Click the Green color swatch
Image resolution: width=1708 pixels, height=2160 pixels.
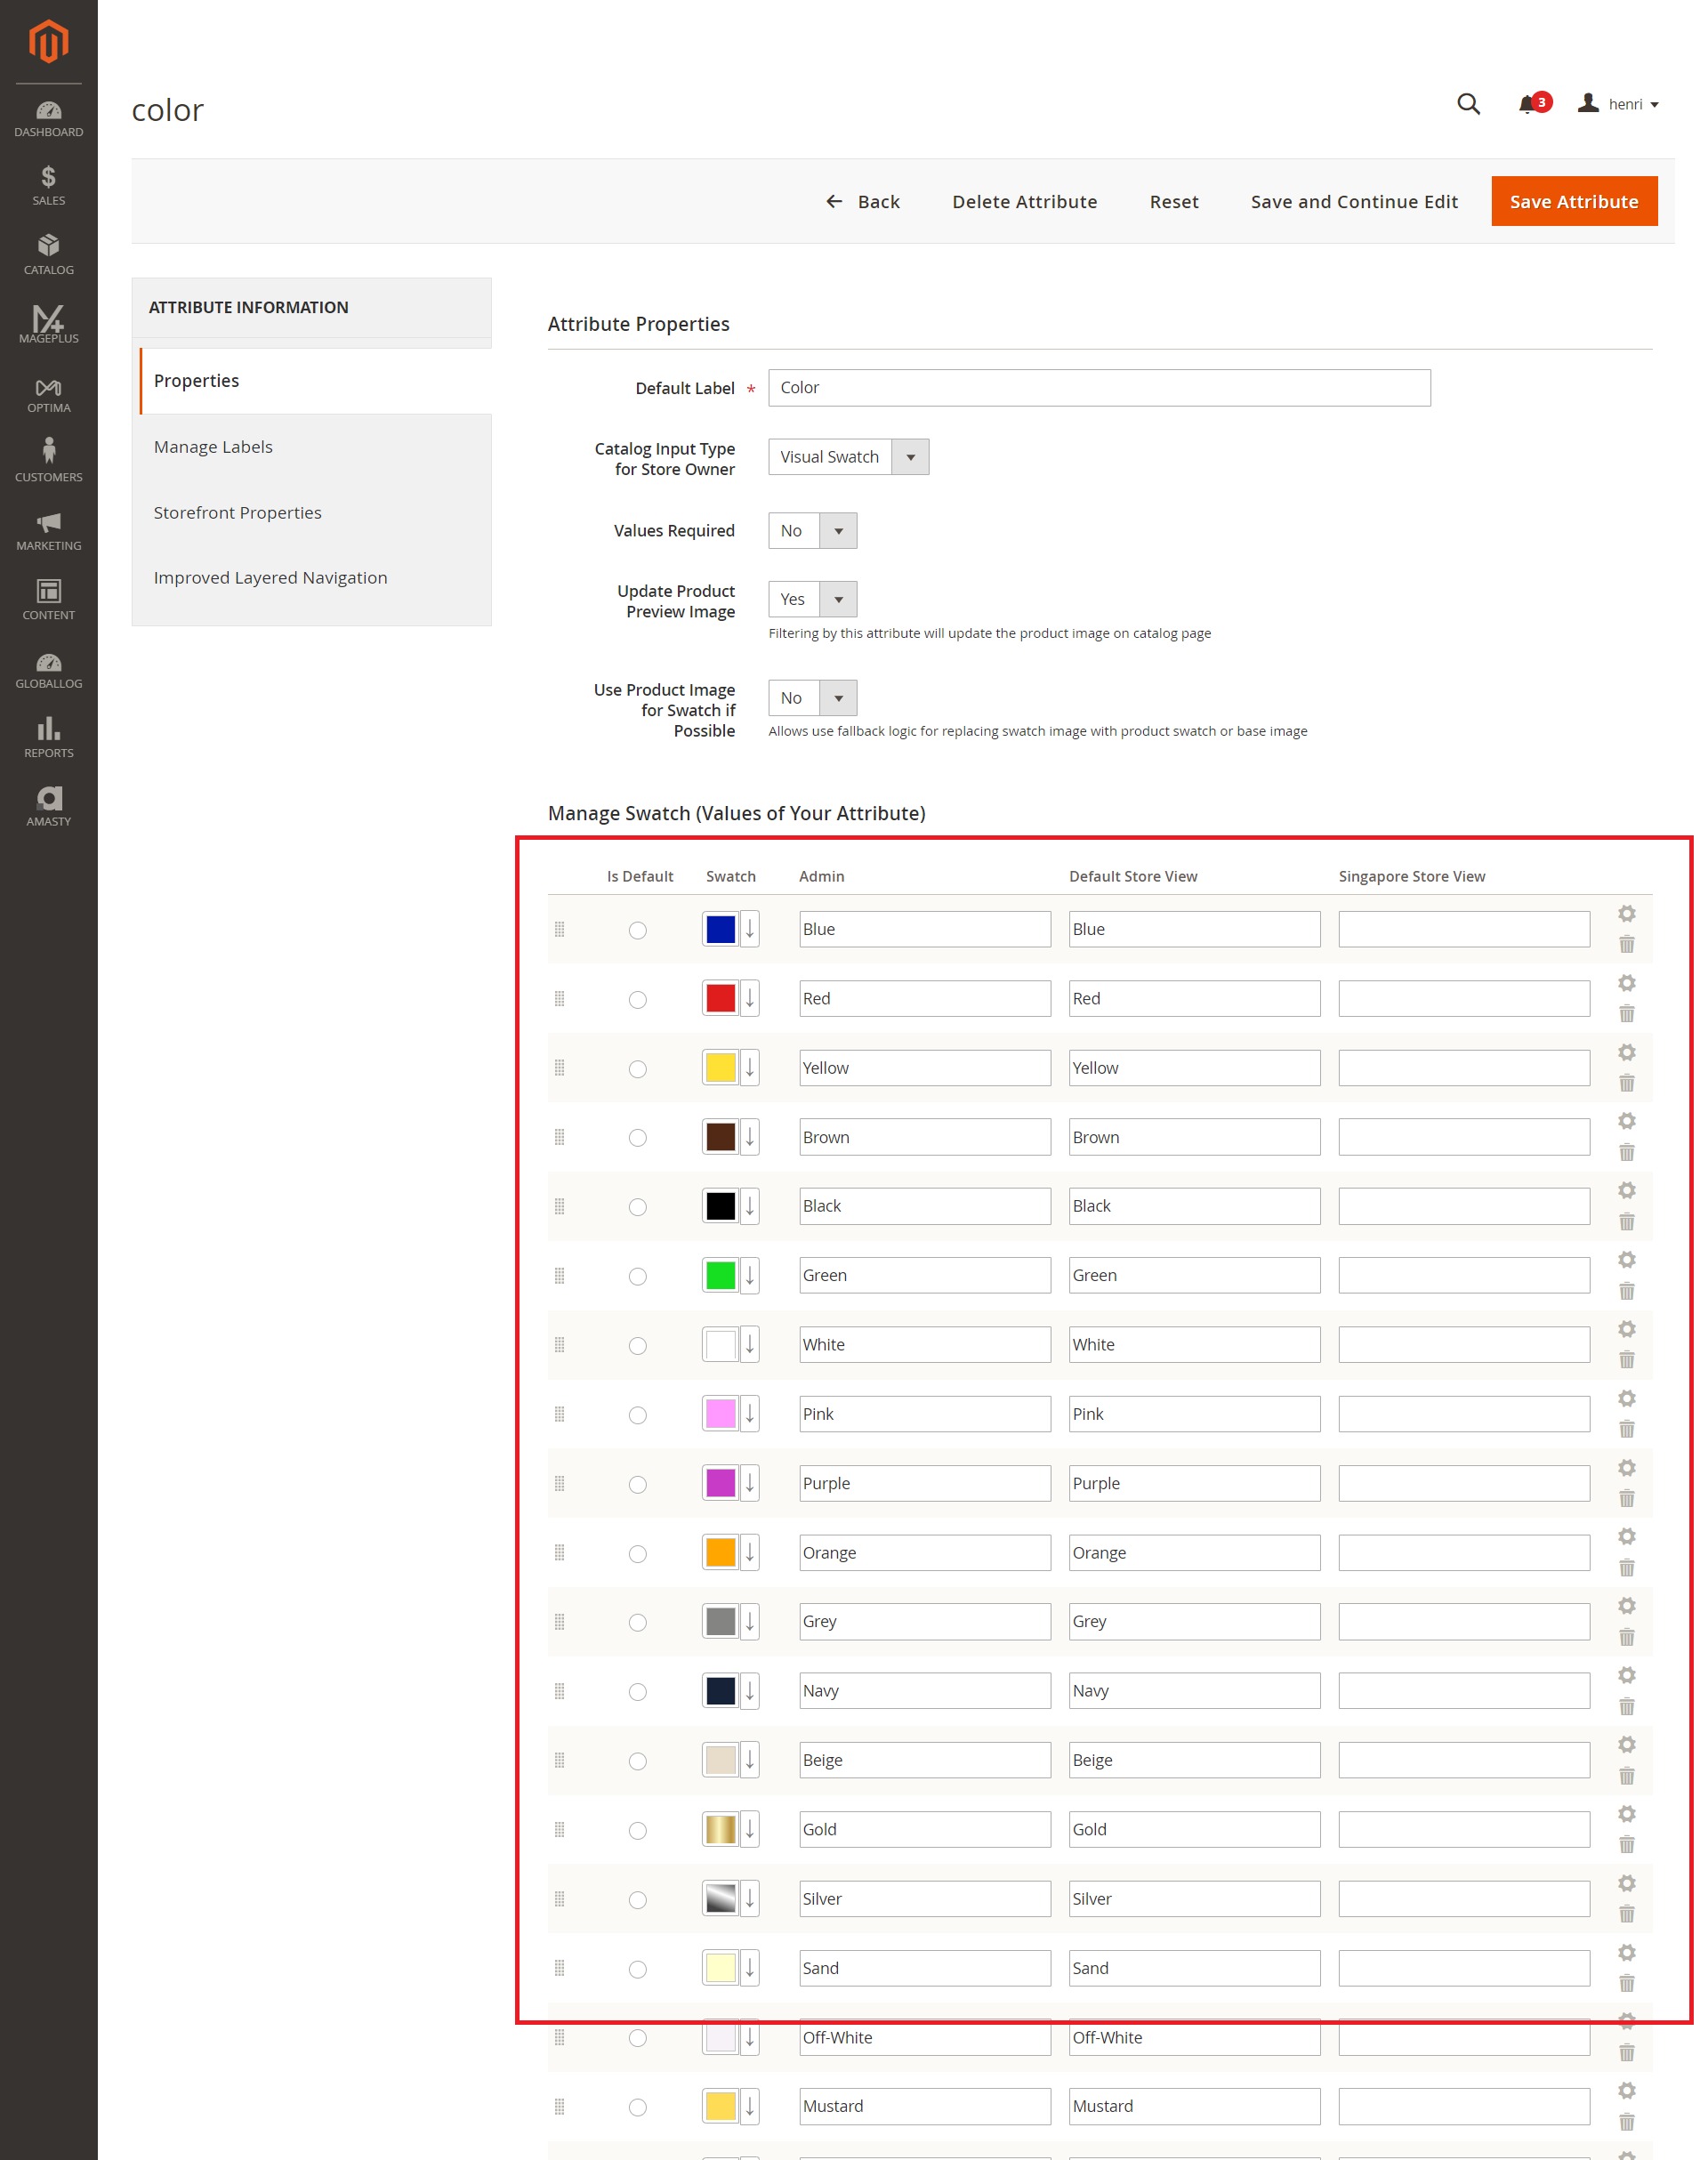pos(720,1275)
